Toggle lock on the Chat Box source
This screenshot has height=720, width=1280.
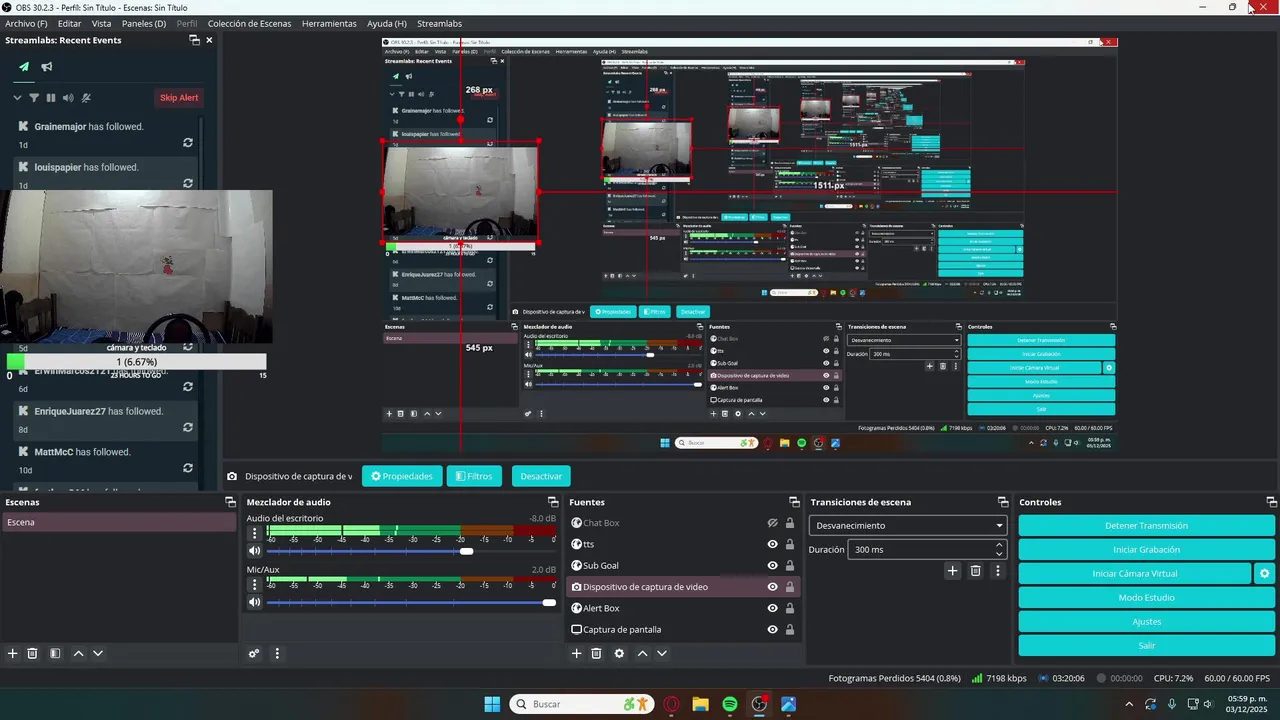coord(790,523)
